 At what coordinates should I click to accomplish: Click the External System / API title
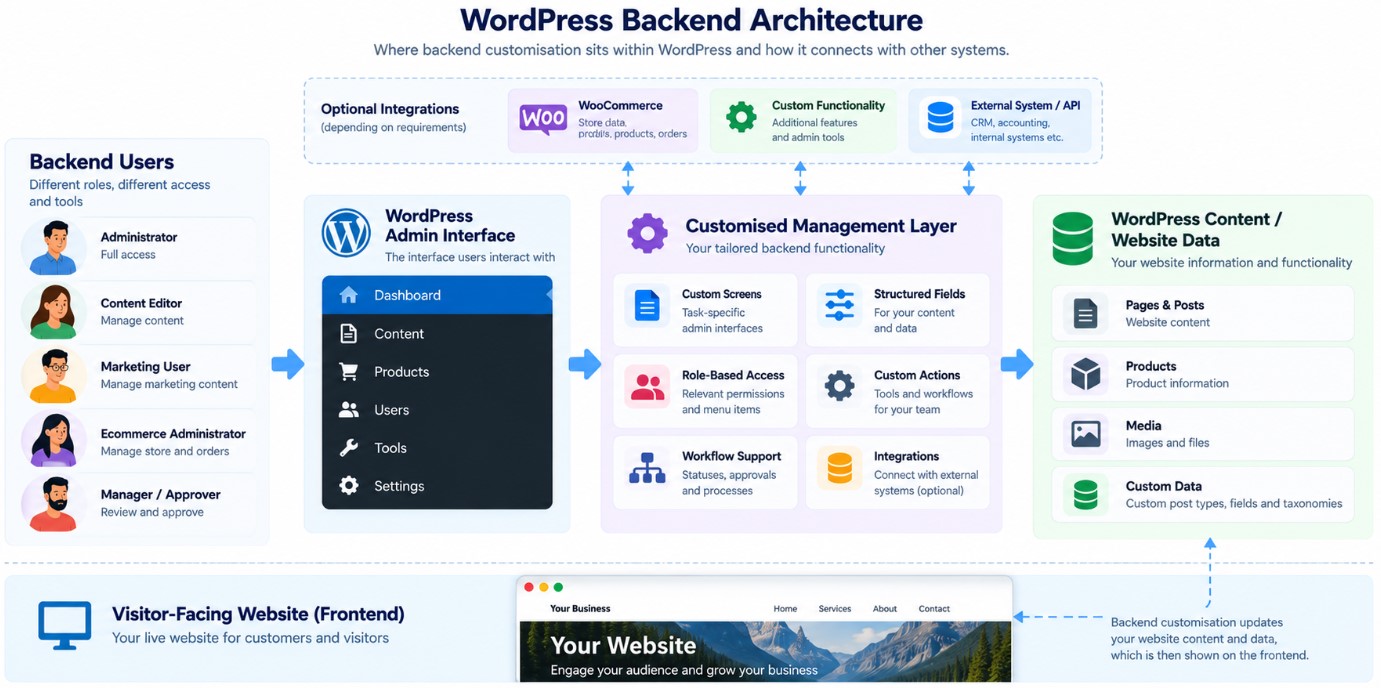click(1025, 105)
